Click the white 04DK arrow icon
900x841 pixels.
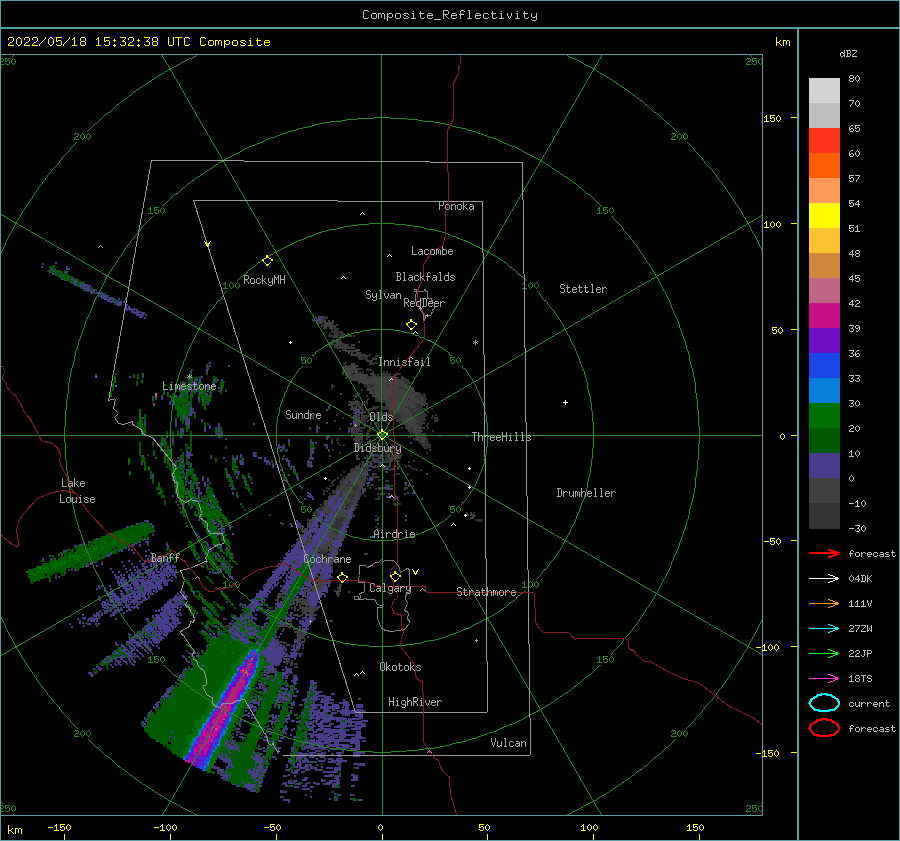[824, 579]
